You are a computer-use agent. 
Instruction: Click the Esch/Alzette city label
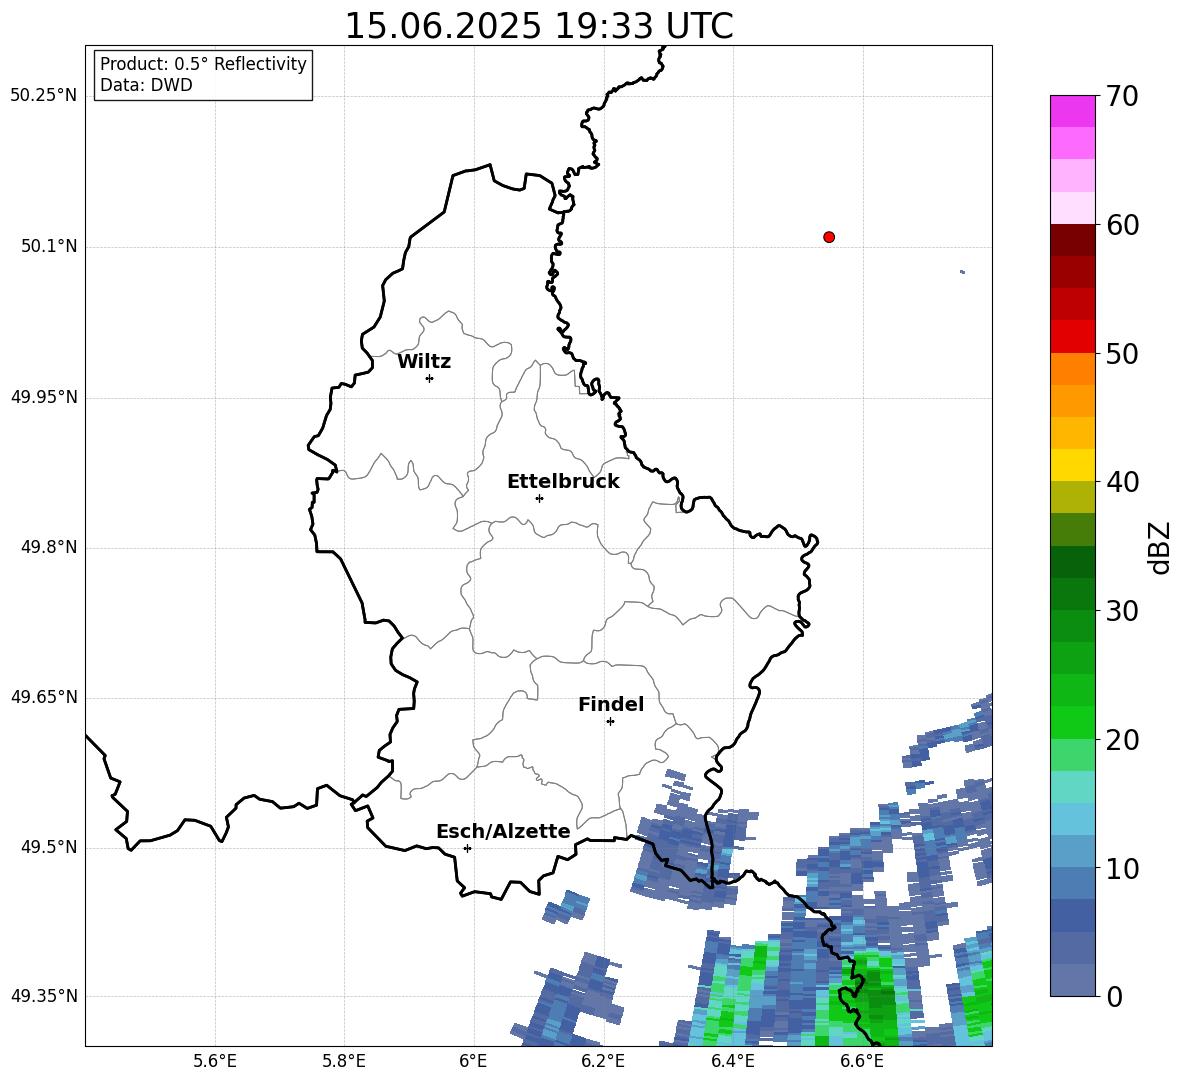pos(503,831)
